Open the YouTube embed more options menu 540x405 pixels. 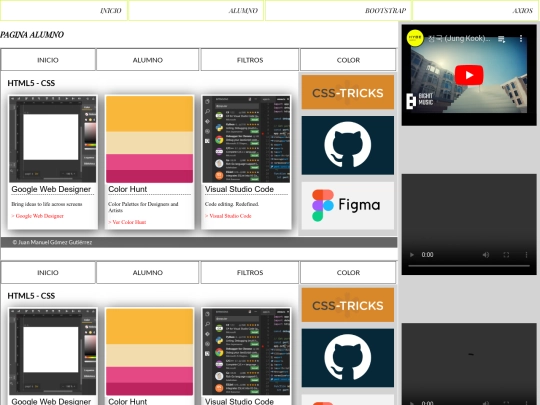click(521, 39)
